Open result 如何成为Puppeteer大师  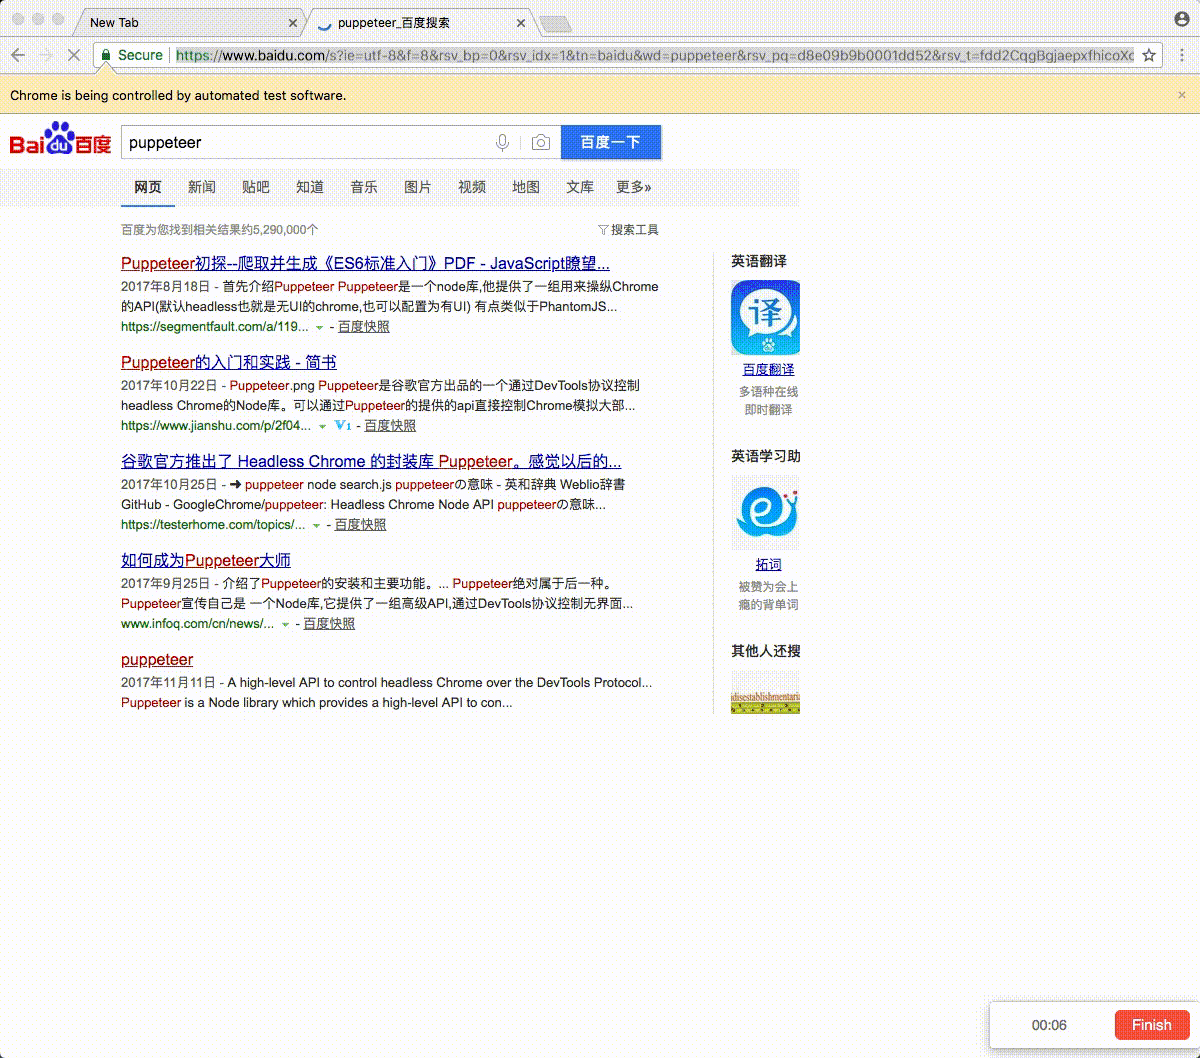[206, 561]
